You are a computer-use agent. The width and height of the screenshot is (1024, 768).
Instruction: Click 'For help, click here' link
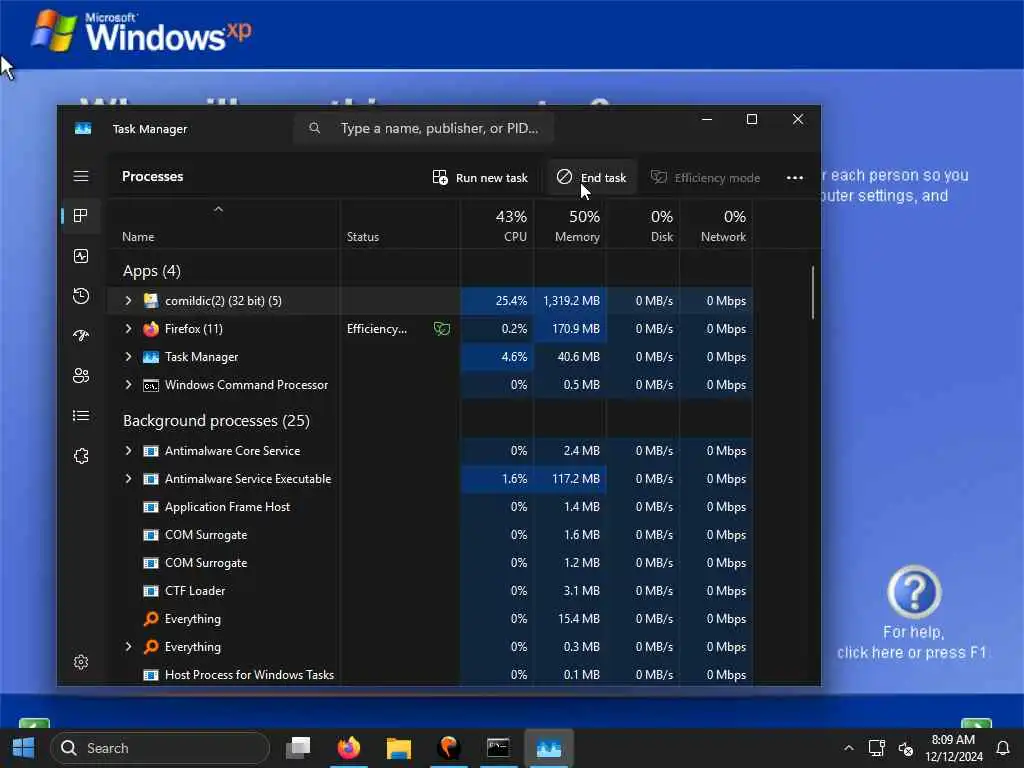pyautogui.click(x=912, y=643)
